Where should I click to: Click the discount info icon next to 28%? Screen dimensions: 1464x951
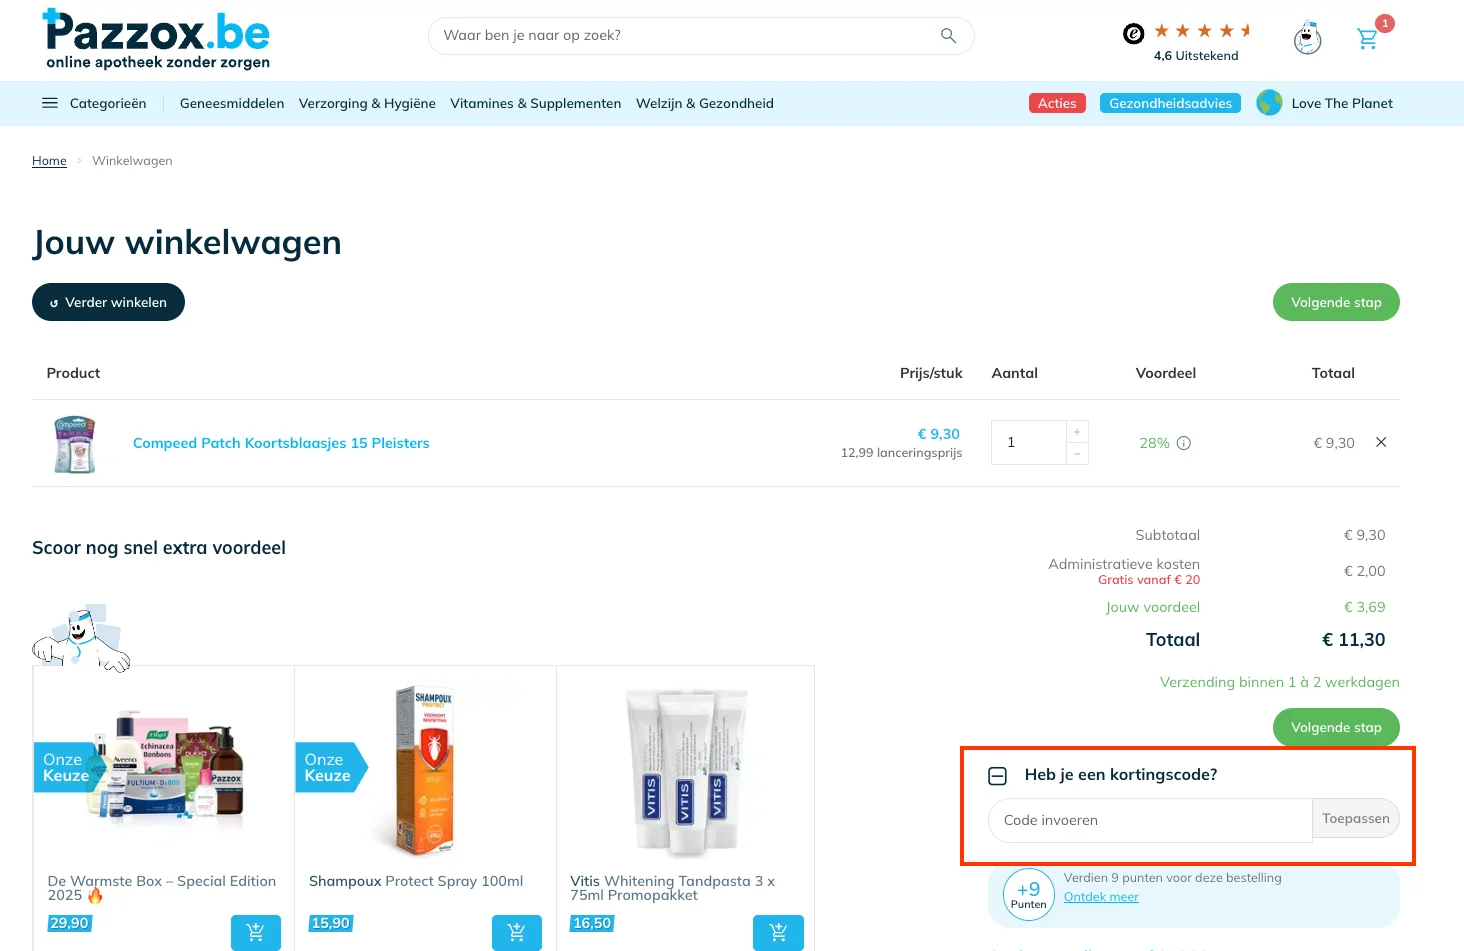click(x=1184, y=443)
